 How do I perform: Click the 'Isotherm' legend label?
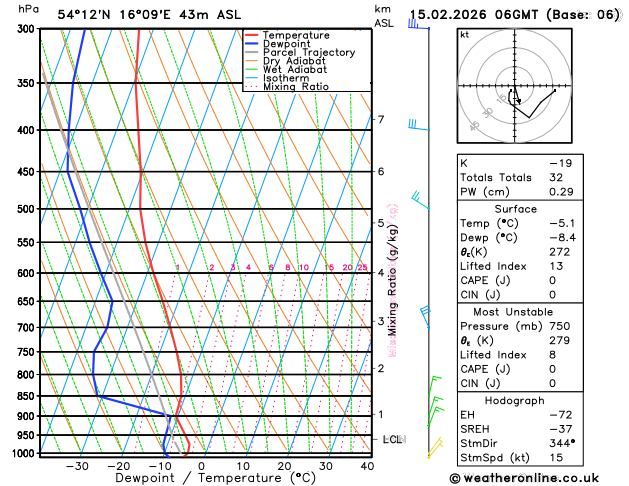pos(286,78)
